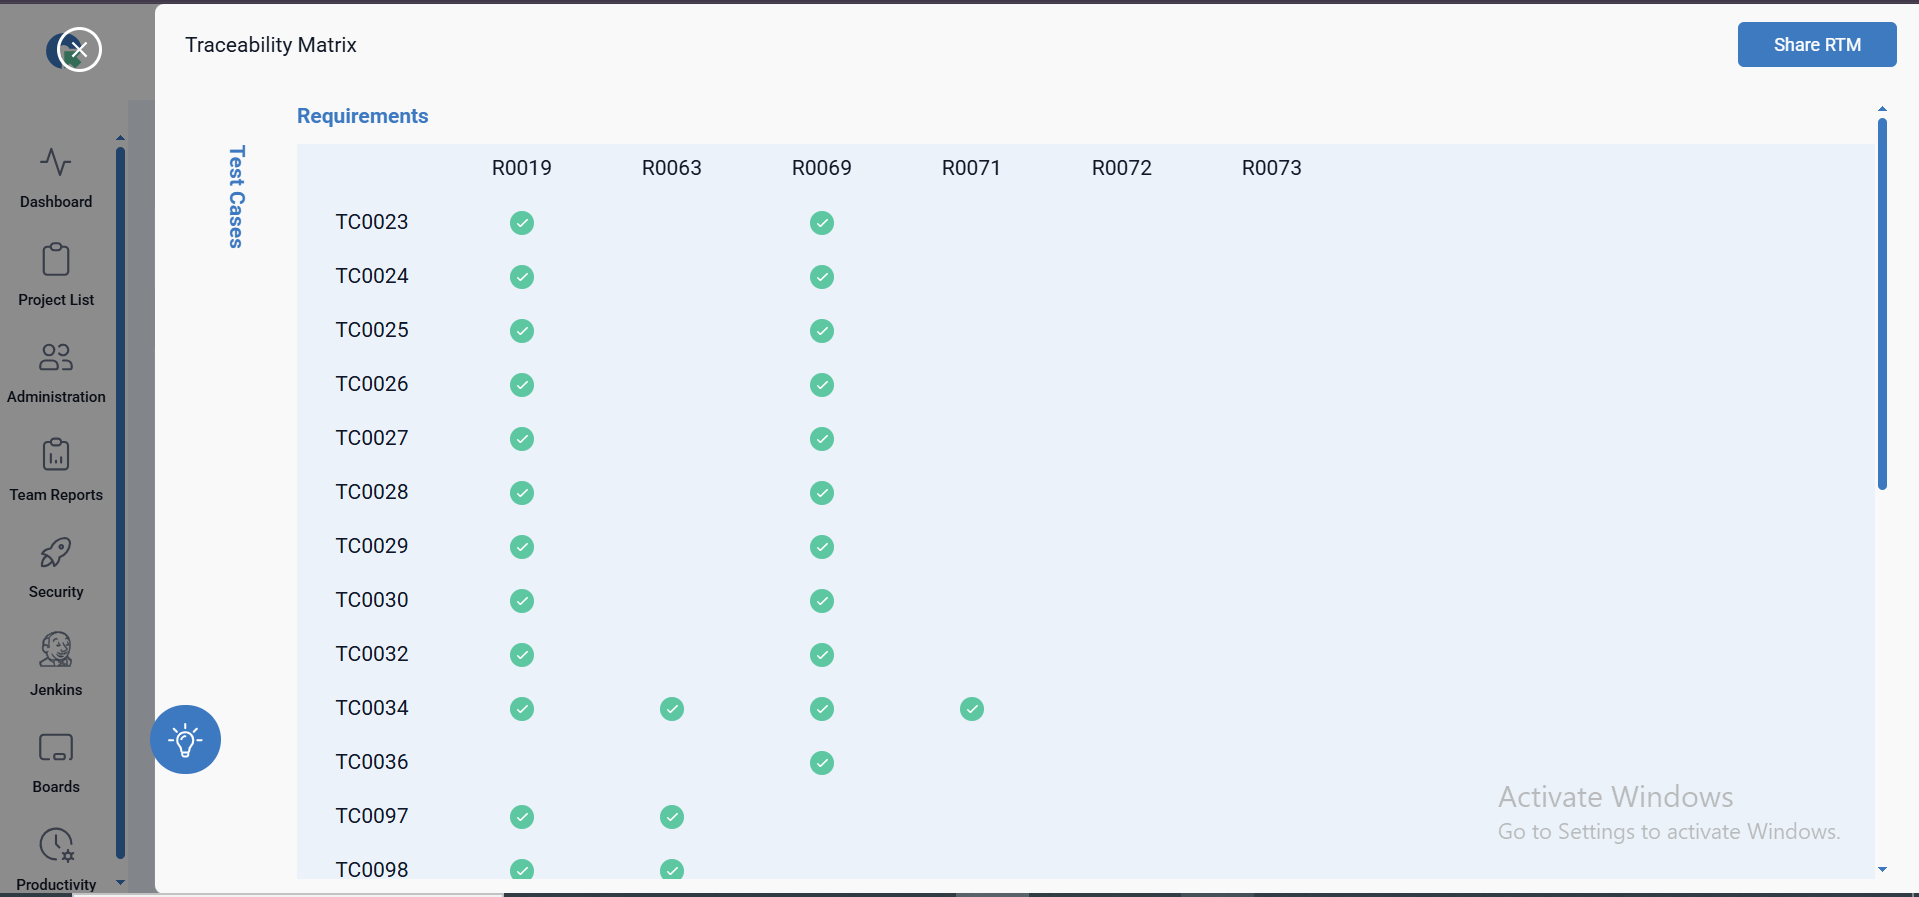The width and height of the screenshot is (1919, 897).
Task: Open Security rocket icon
Action: pos(56,552)
